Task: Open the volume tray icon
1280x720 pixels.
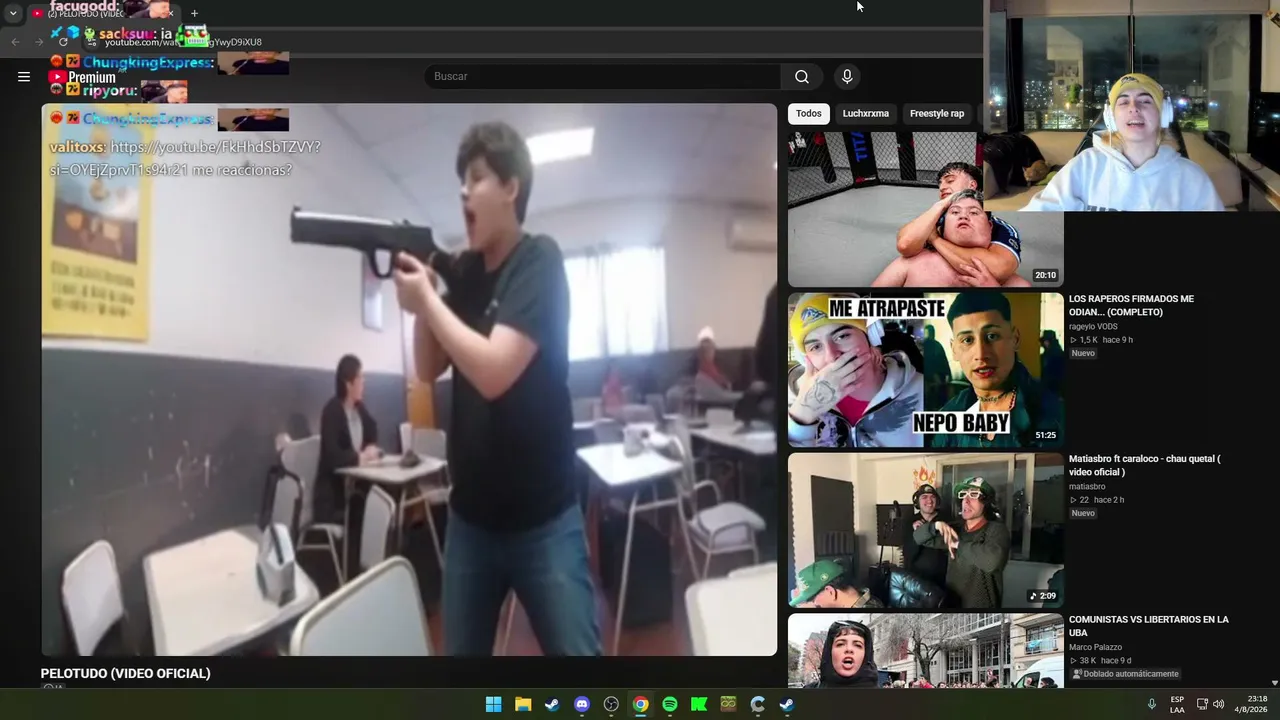Action: 1218,704
